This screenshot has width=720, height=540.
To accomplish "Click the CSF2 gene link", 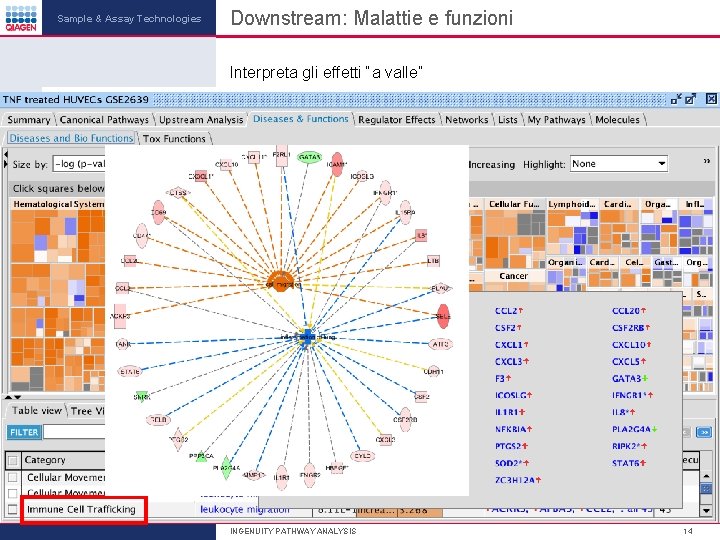I will click(505, 328).
